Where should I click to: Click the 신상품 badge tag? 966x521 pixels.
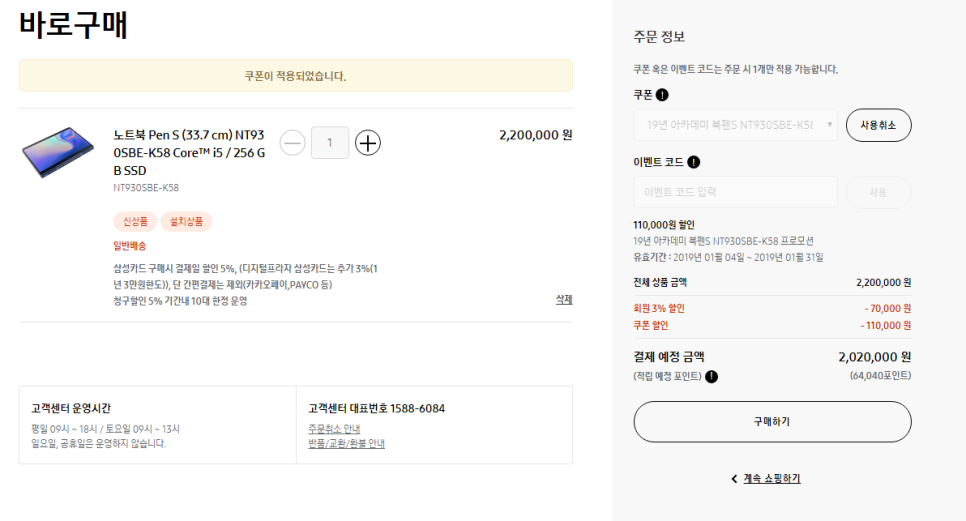pos(135,222)
